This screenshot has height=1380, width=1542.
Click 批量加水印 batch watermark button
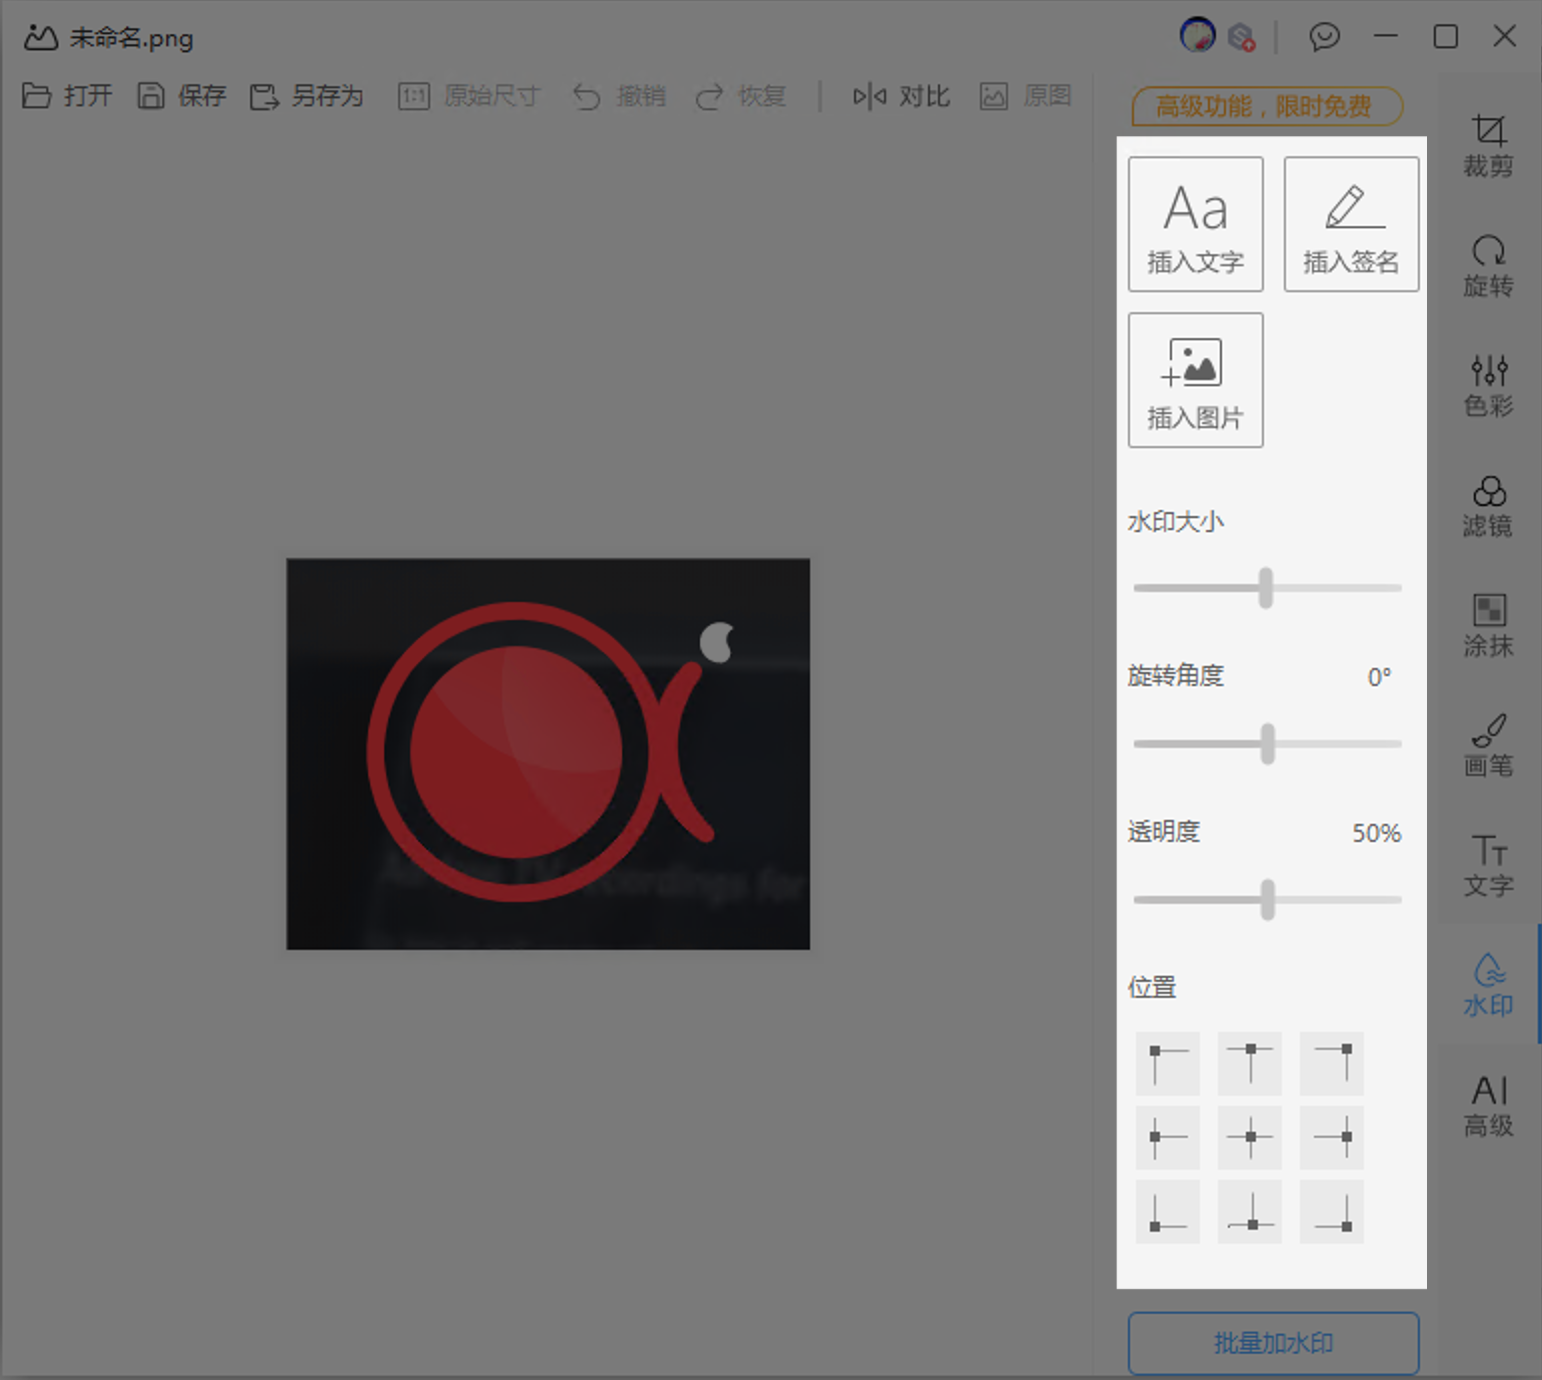click(1272, 1342)
